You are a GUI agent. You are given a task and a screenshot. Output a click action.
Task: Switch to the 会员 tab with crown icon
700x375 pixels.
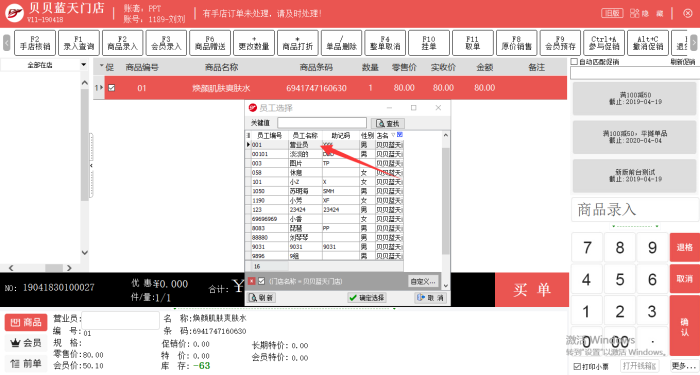point(26,343)
